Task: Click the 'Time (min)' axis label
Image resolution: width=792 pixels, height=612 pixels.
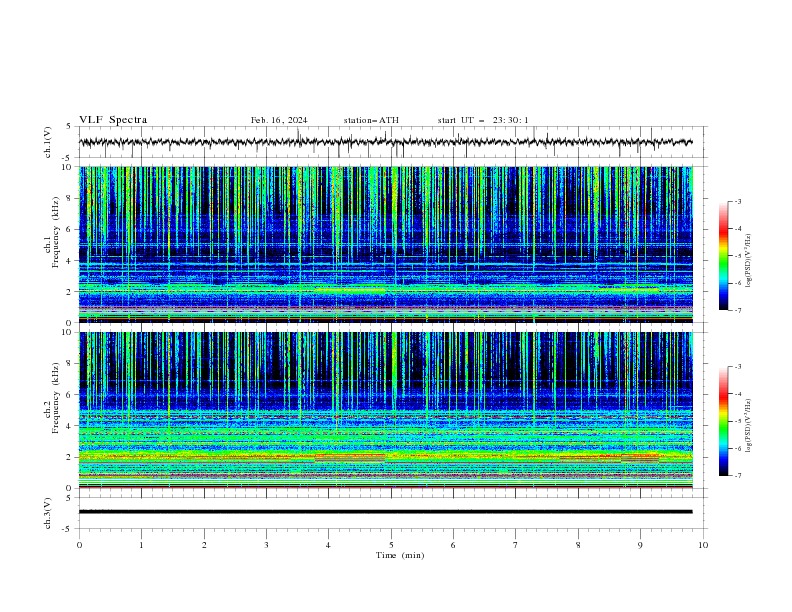Action: pos(400,555)
